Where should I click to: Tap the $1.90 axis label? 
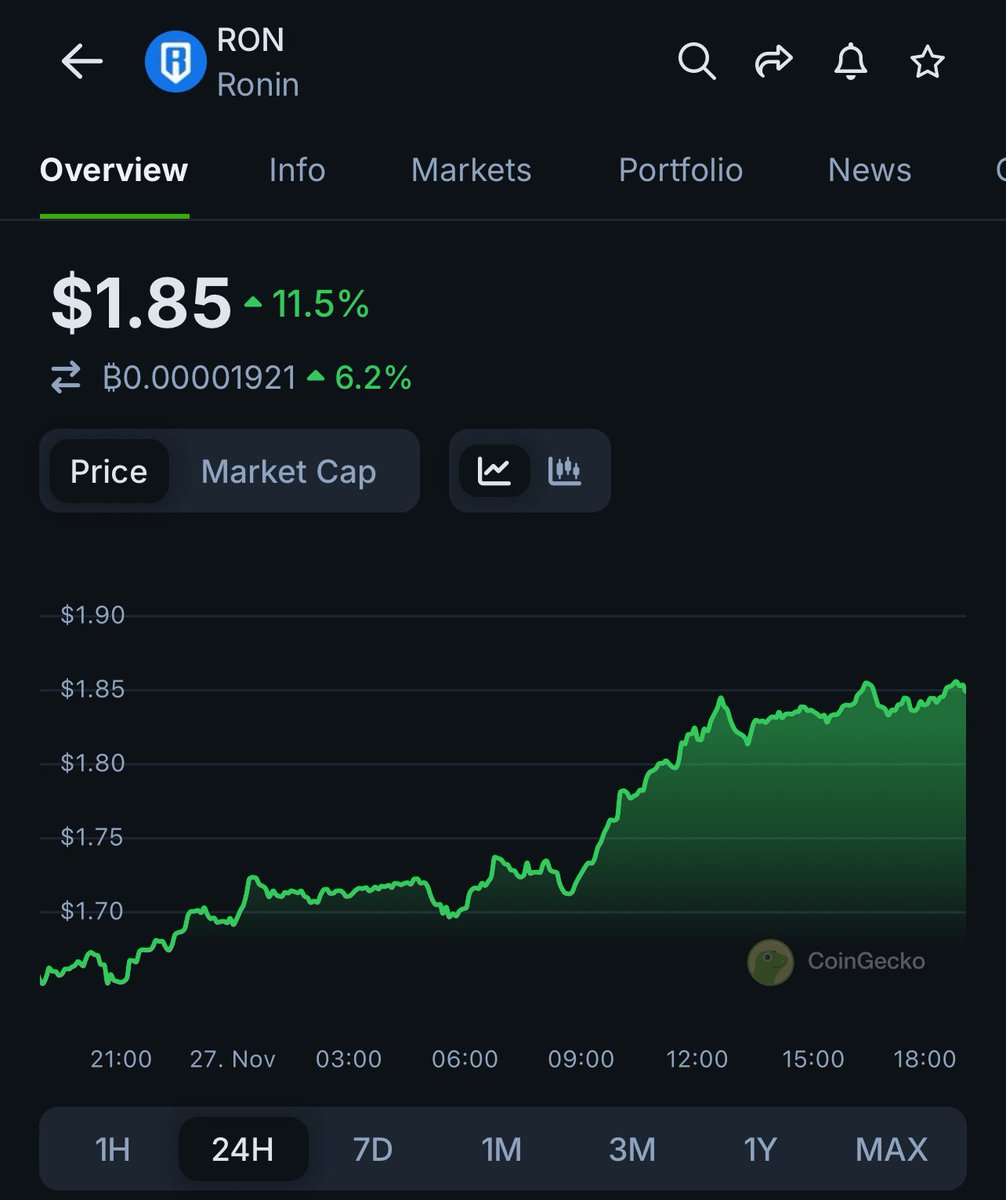tap(93, 615)
